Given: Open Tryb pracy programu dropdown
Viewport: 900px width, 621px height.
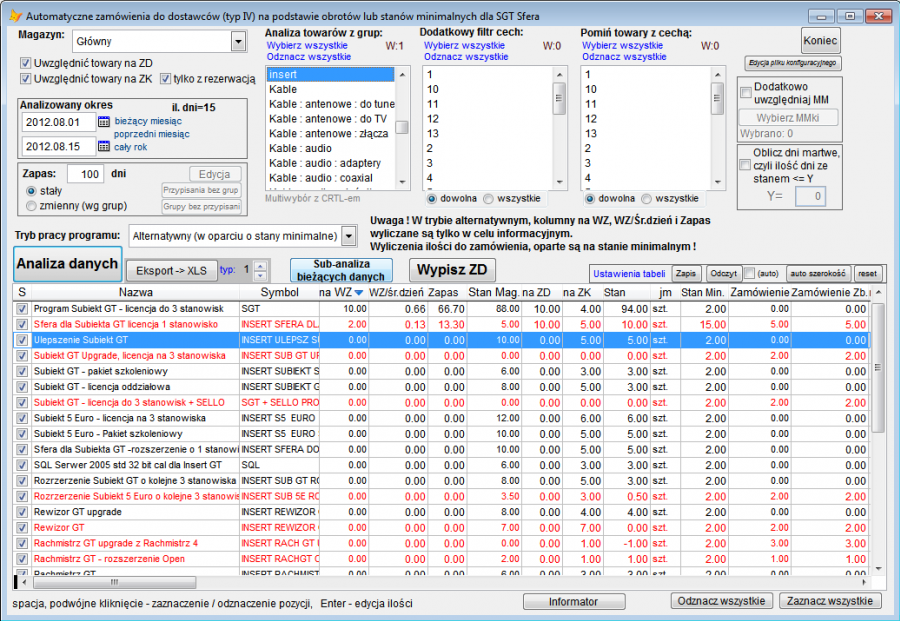Looking at the screenshot, I should pos(348,236).
